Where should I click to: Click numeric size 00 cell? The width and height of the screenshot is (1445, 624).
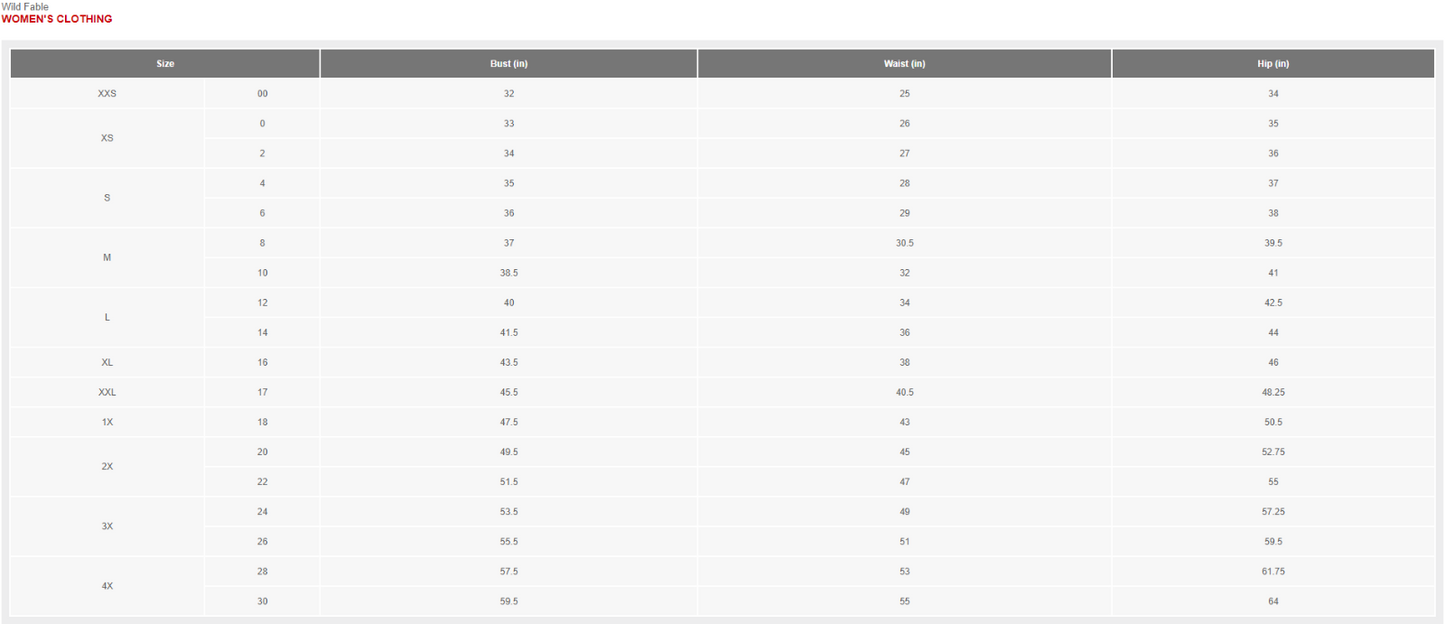click(262, 94)
